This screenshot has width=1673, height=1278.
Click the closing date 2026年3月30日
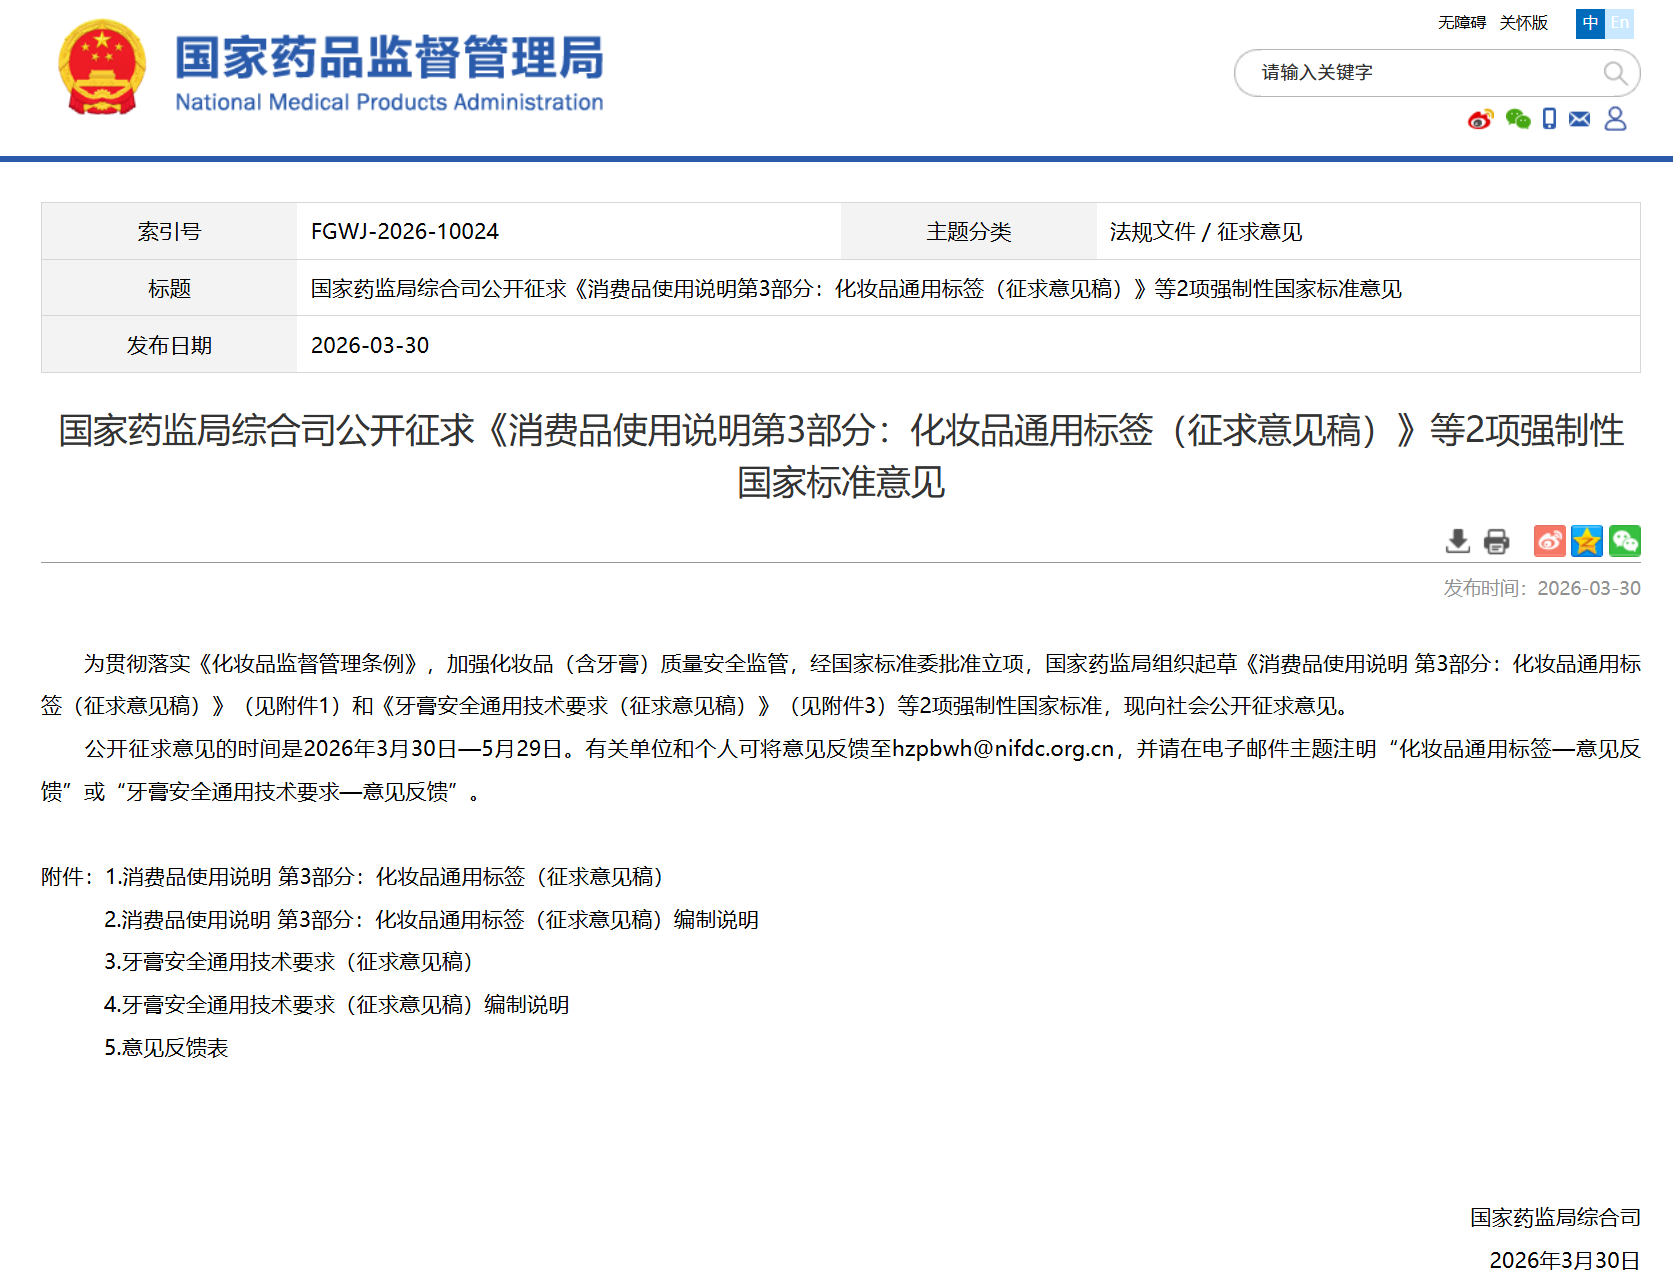pyautogui.click(x=1565, y=1260)
